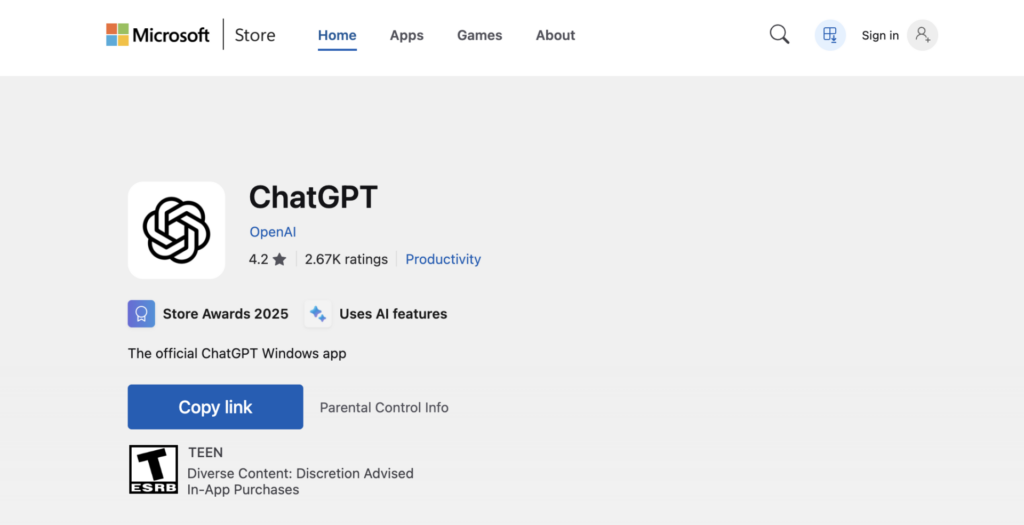The height and width of the screenshot is (525, 1024).
Task: Click the star icon beside 4.2 rating
Action: pyautogui.click(x=279, y=260)
